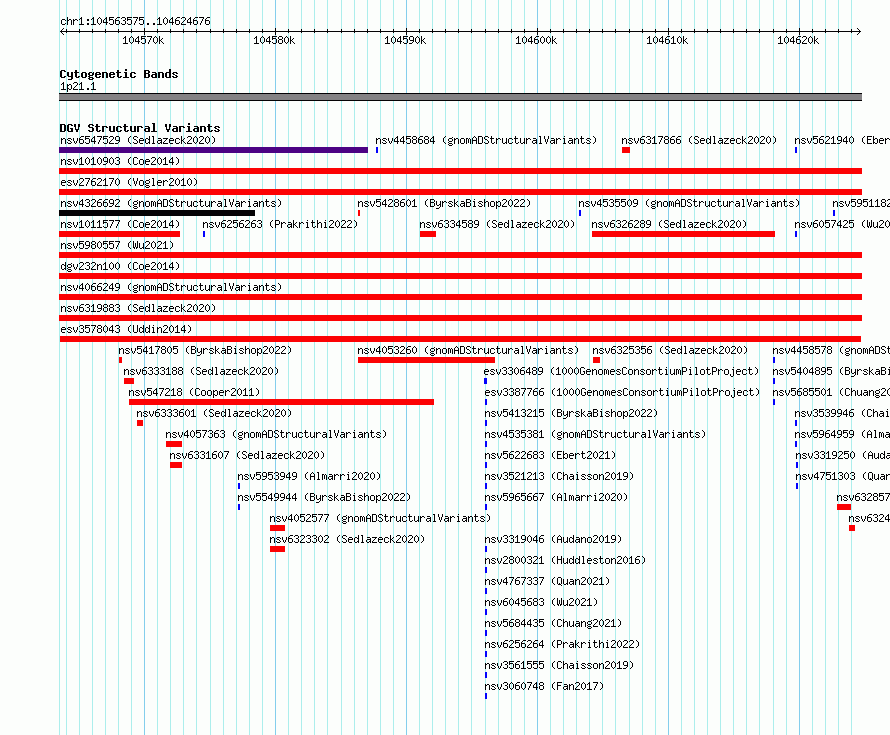Select nsv3319046 (Audano2019) label
The image size is (890, 735).
click(x=553, y=539)
